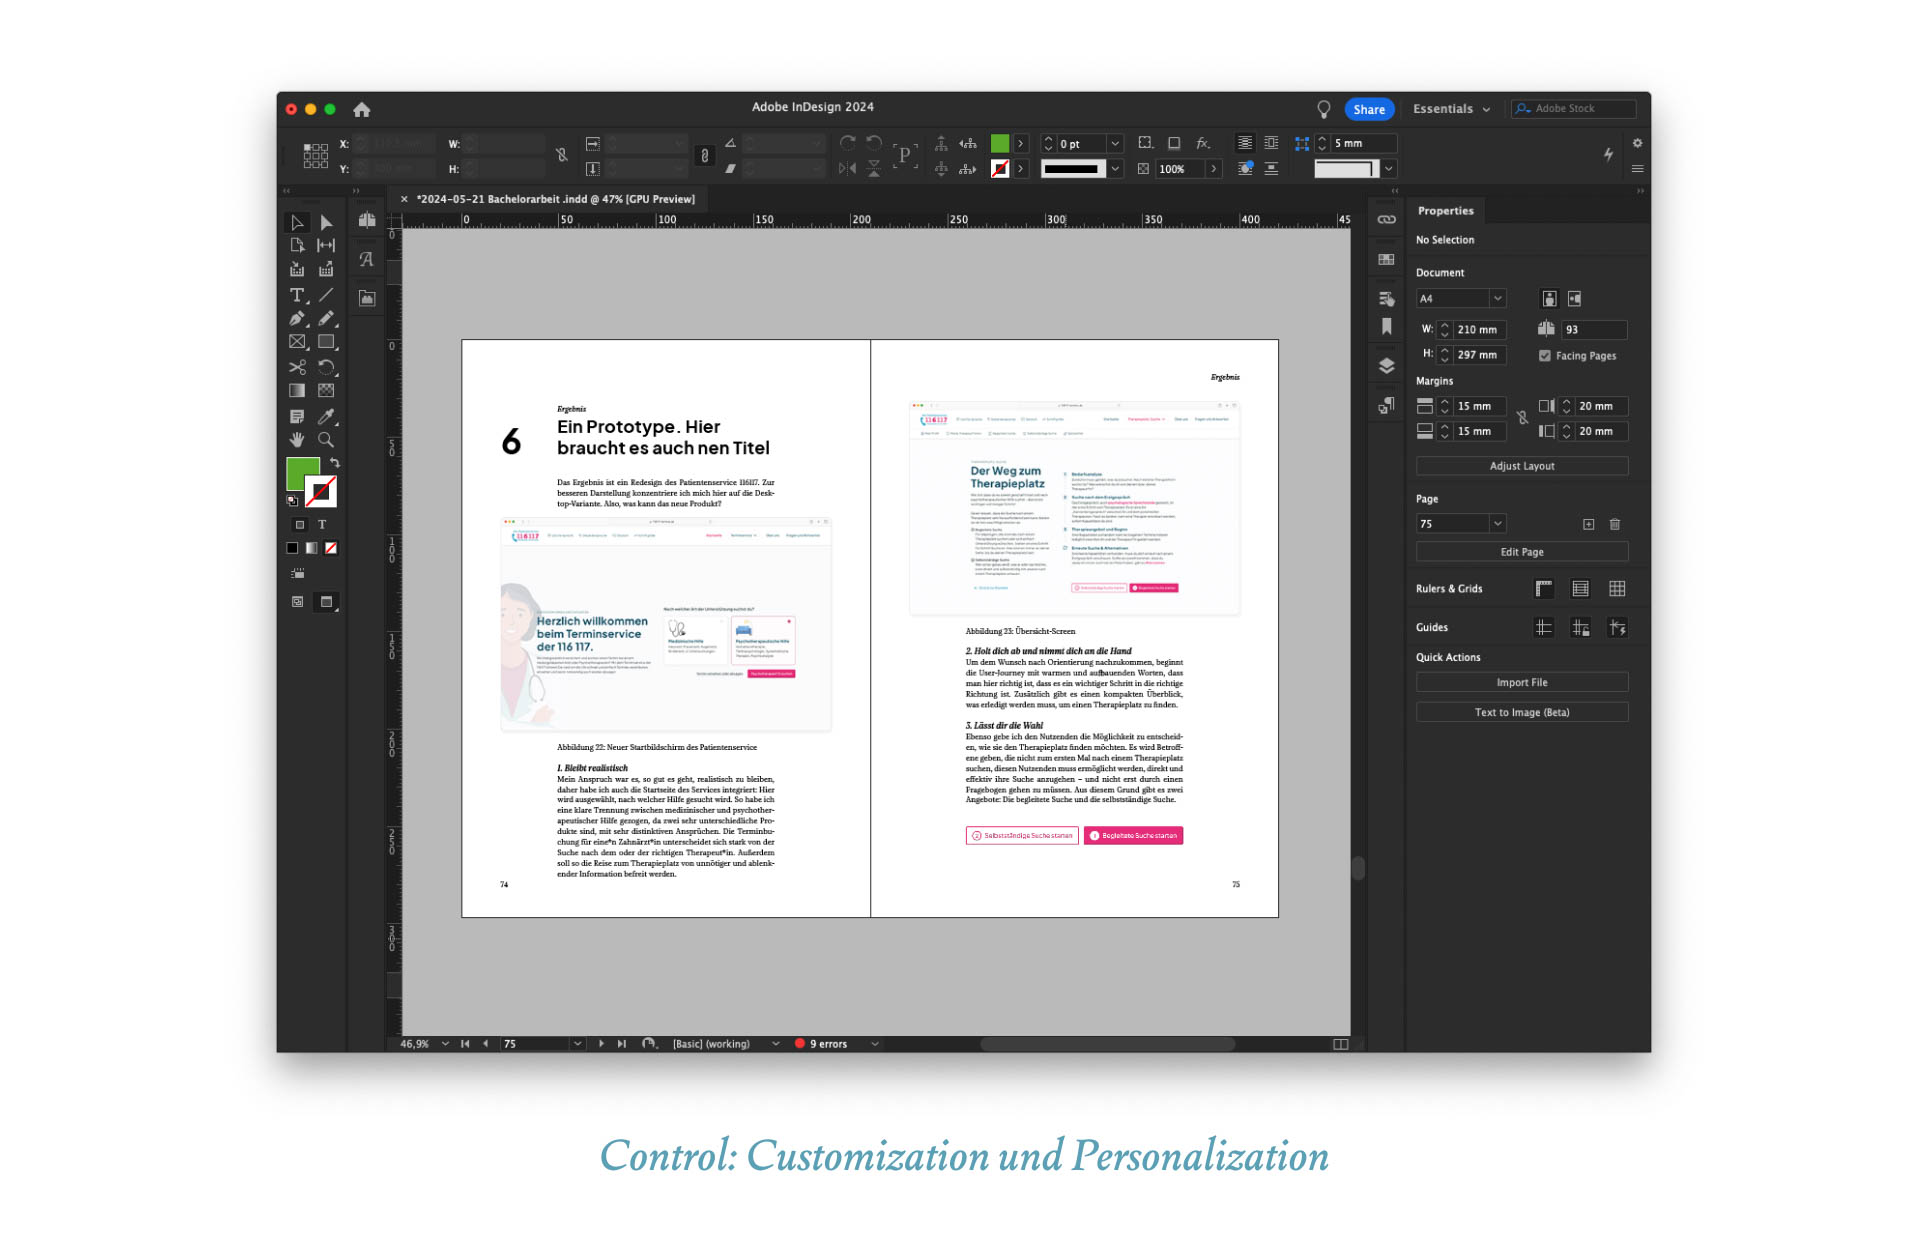Toggle show rulers button
Viewport: 1928px width, 1246px height.
tap(1544, 589)
